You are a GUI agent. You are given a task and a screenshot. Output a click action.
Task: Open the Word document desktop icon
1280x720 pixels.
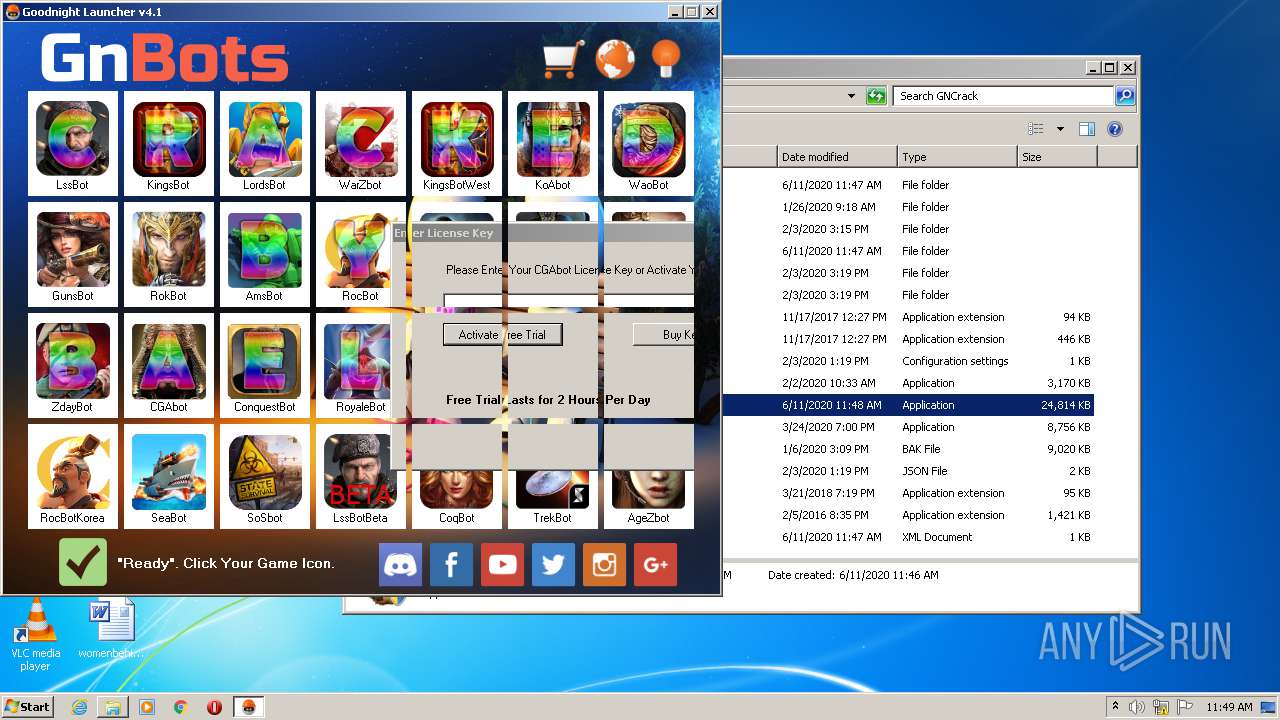(x=111, y=630)
